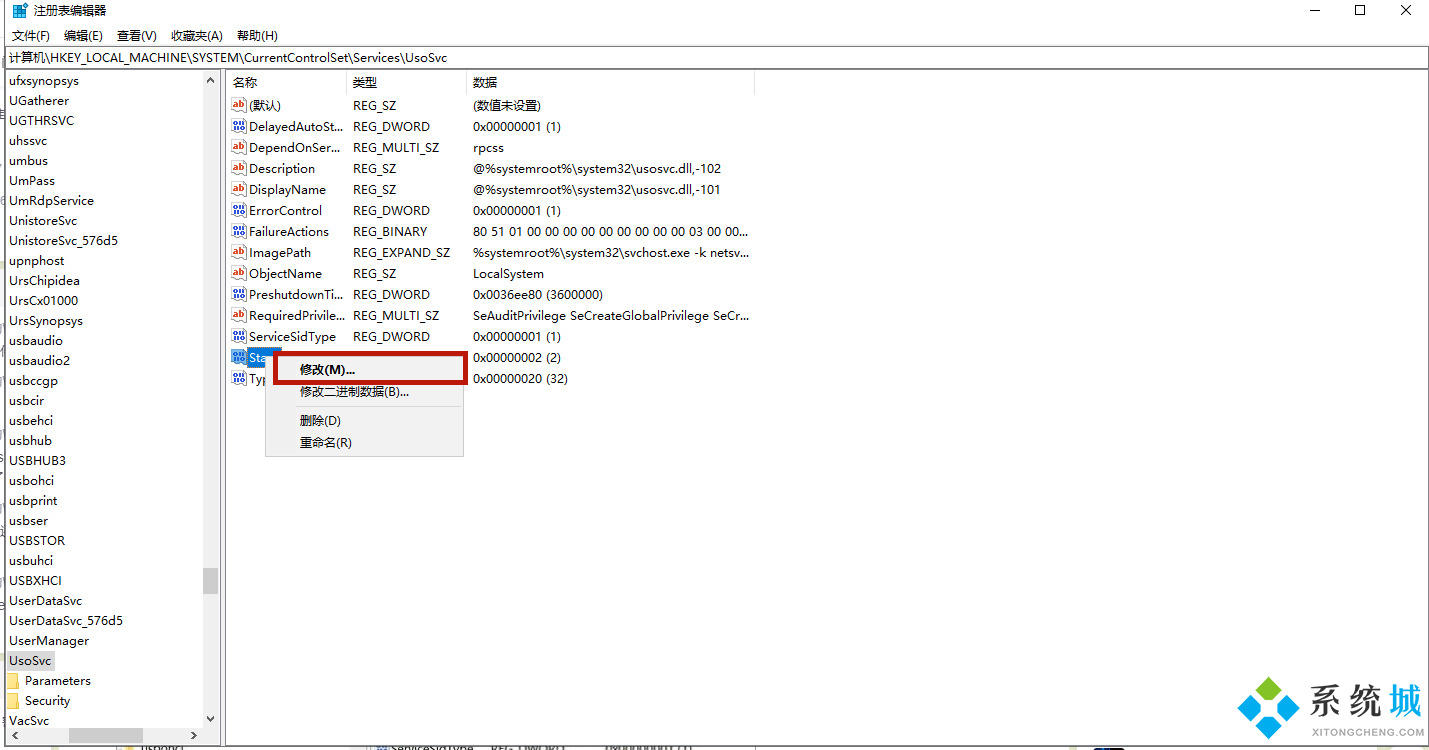Click the ServiceSidType DWORD icon
1429x750 pixels.
tap(239, 336)
